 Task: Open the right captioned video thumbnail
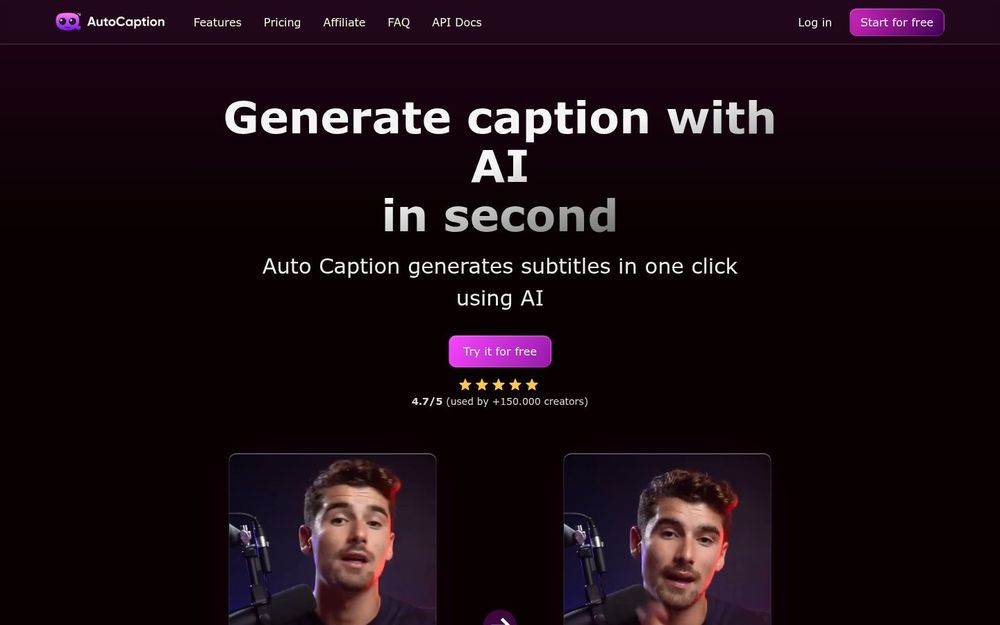[667, 540]
